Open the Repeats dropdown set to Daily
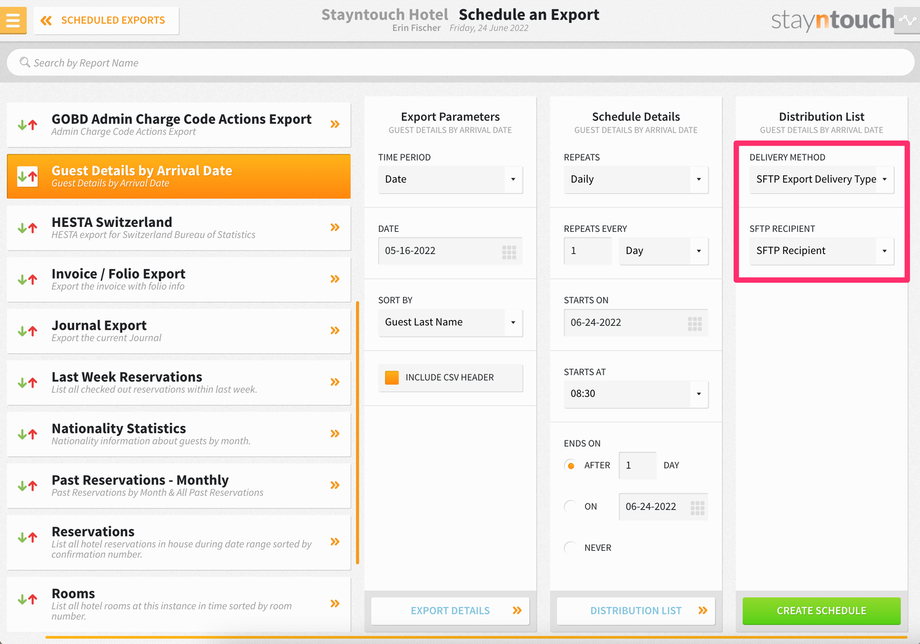Image resolution: width=920 pixels, height=644 pixels. click(x=636, y=179)
